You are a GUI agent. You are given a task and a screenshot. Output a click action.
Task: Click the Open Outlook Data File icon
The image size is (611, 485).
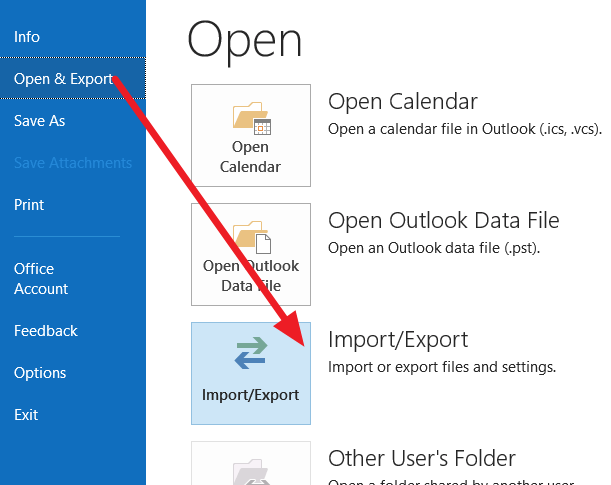[252, 237]
